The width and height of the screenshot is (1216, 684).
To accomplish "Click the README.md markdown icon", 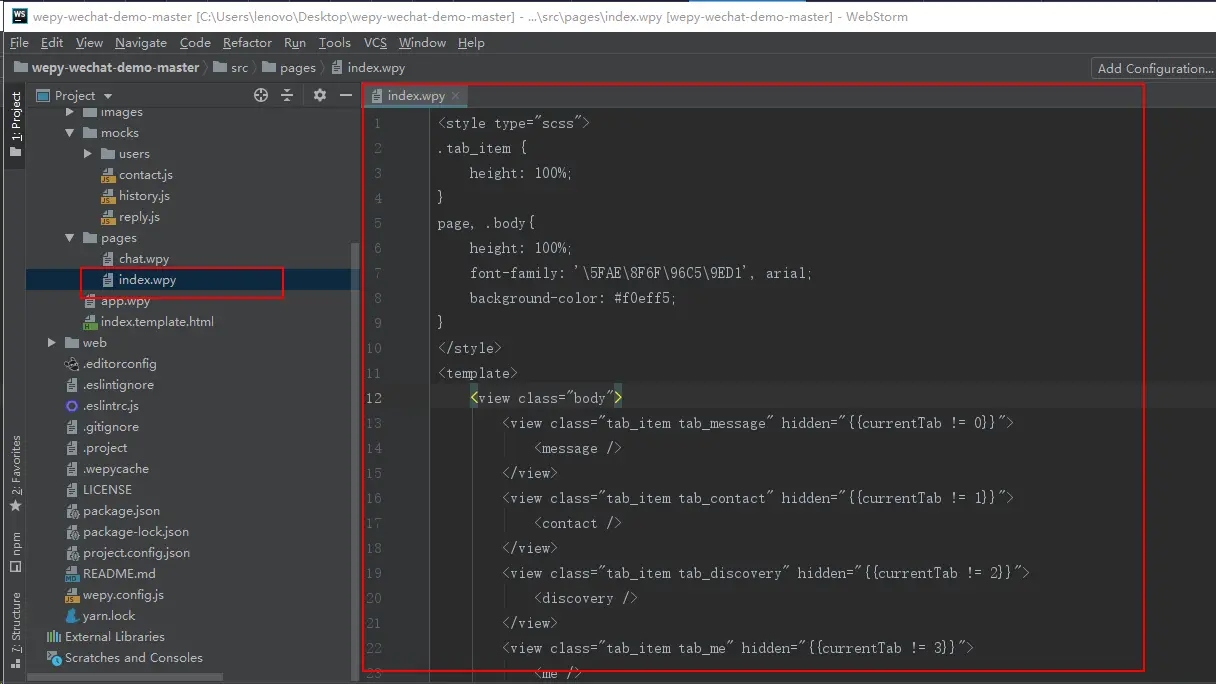I will point(72,574).
